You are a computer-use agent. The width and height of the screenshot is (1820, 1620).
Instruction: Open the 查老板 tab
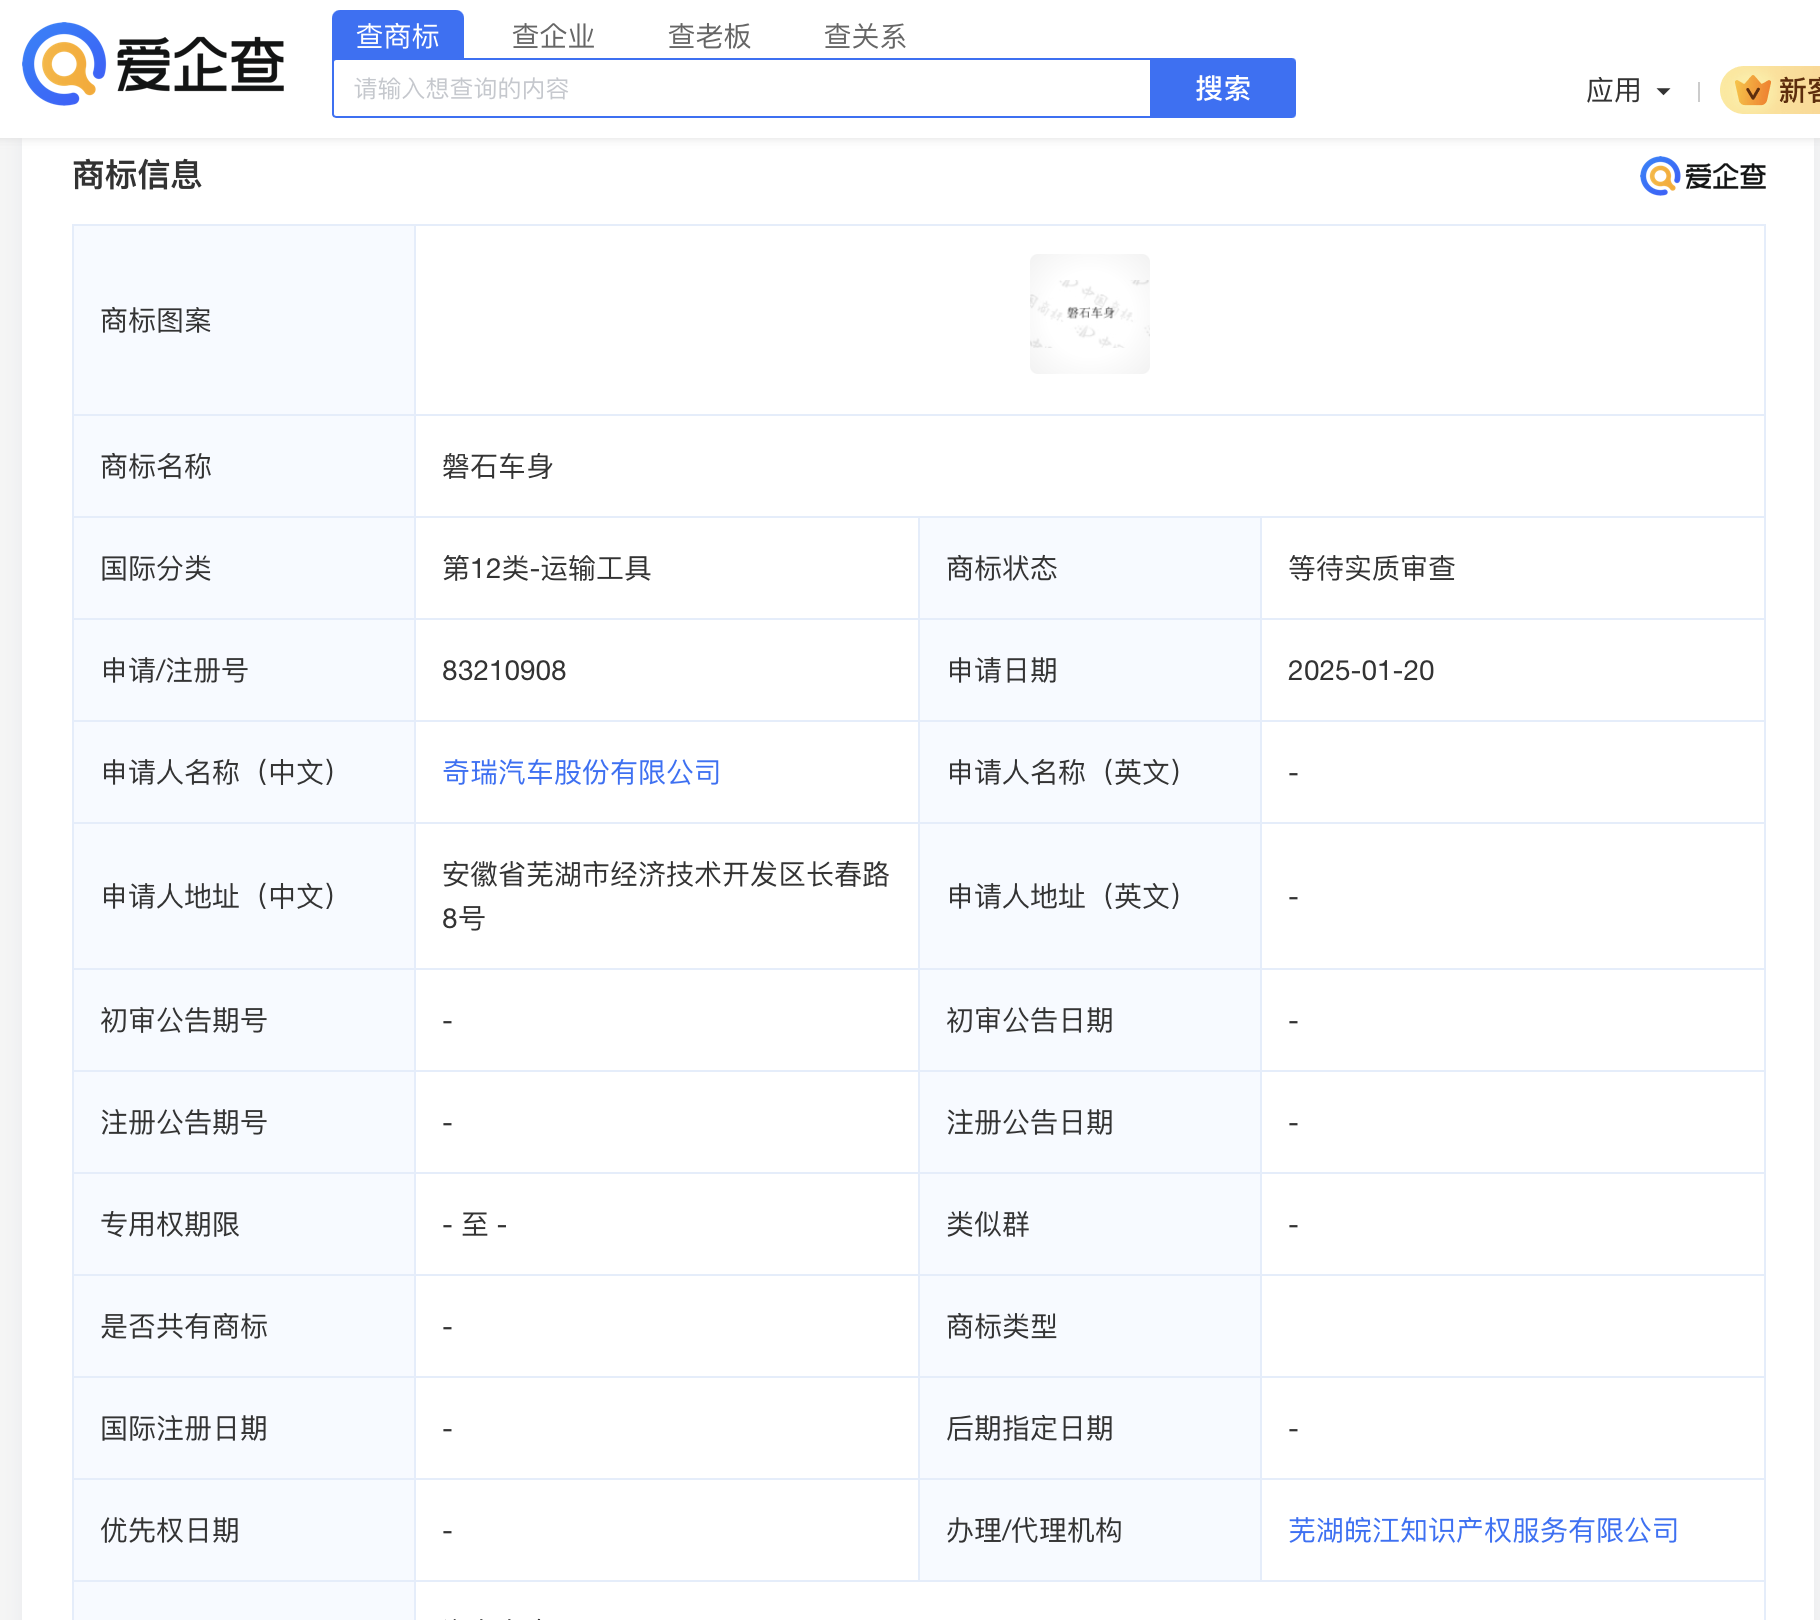(709, 37)
